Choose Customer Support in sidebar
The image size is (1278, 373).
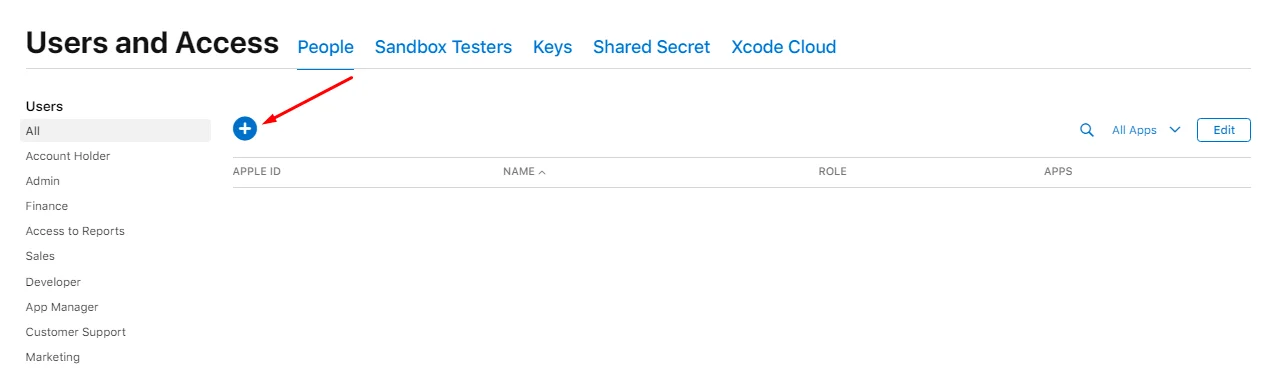pyautogui.click(x=76, y=332)
